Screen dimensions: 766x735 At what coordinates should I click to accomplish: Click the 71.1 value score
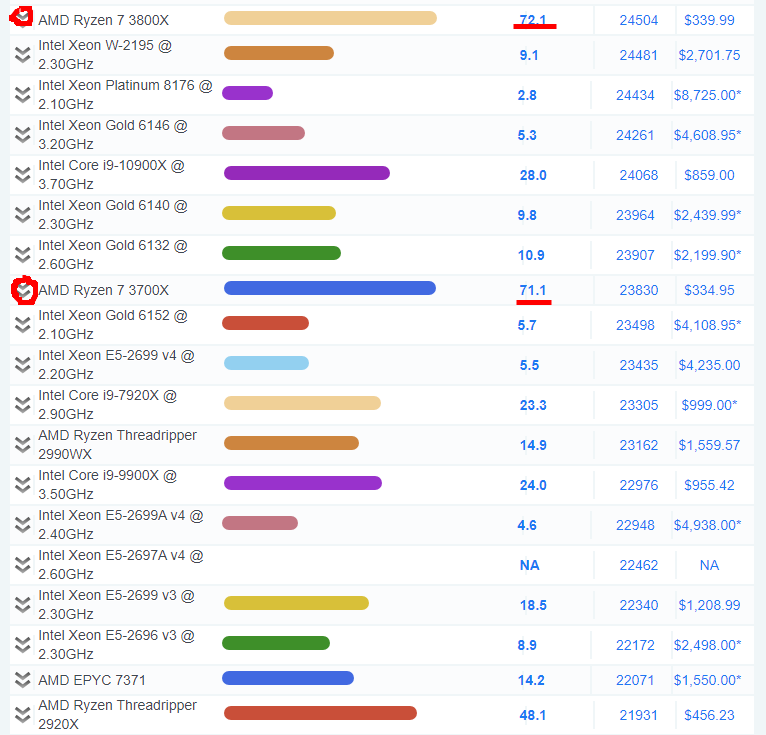click(533, 290)
